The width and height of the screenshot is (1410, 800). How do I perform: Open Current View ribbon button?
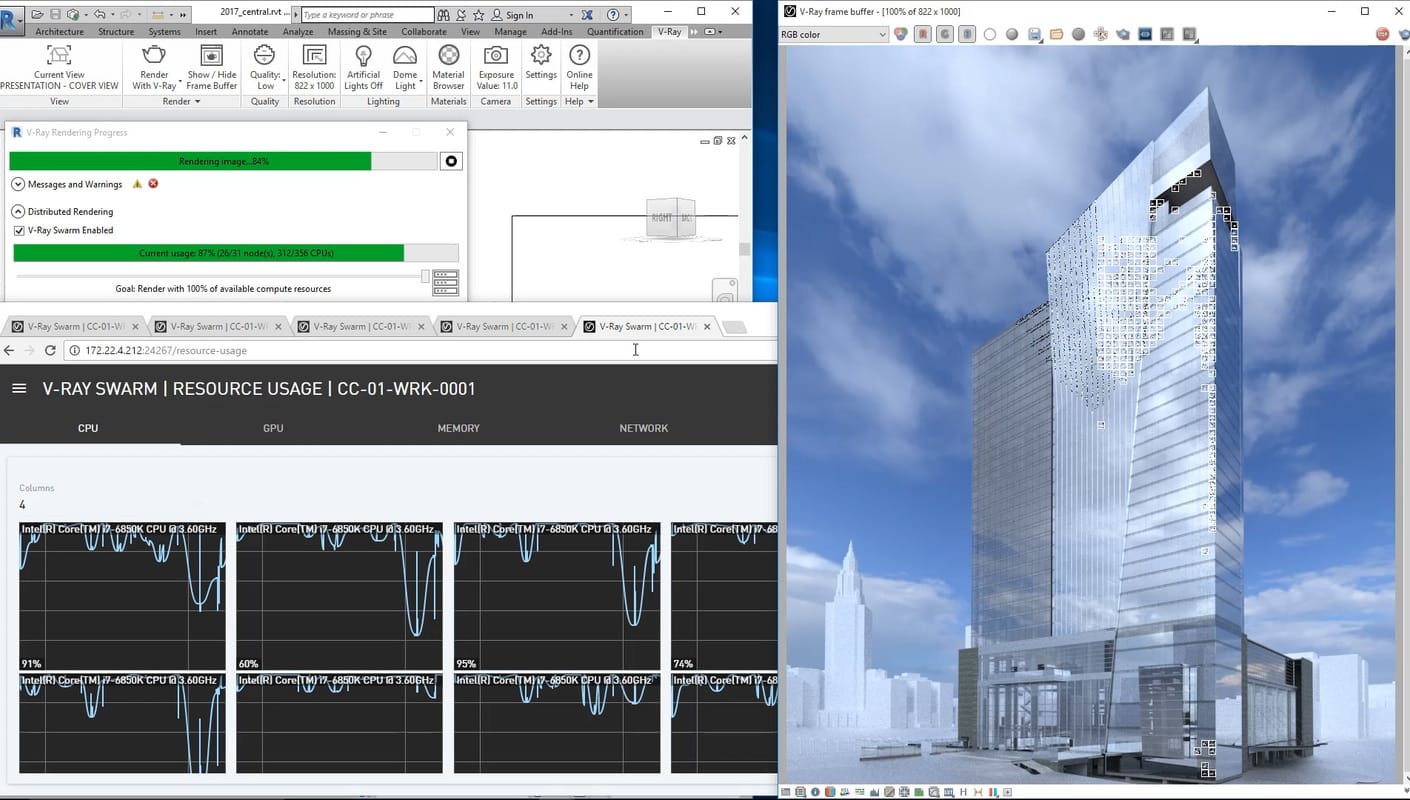coord(59,68)
